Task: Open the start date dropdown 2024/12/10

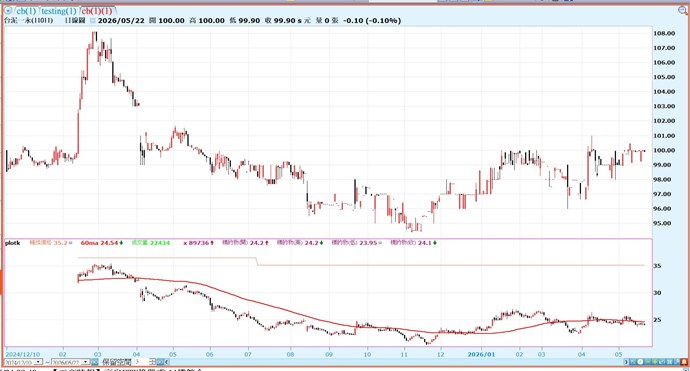Action: tap(39, 362)
